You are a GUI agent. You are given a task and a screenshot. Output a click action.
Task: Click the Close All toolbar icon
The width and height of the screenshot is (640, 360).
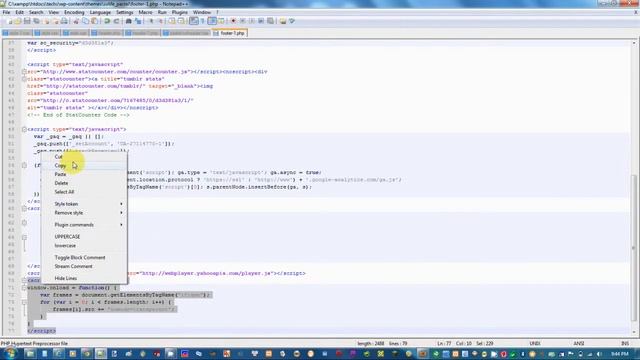tap(55, 21)
